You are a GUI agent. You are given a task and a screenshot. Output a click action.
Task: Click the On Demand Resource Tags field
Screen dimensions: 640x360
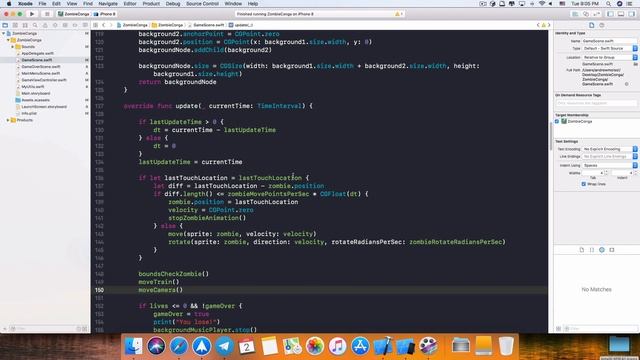[x=596, y=103]
